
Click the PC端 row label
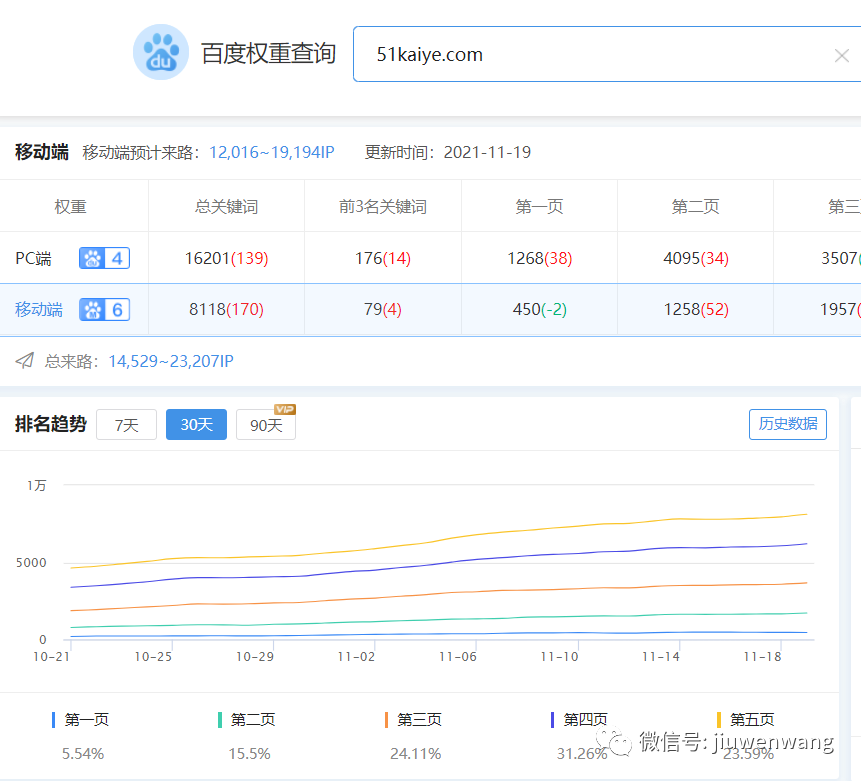[x=33, y=258]
